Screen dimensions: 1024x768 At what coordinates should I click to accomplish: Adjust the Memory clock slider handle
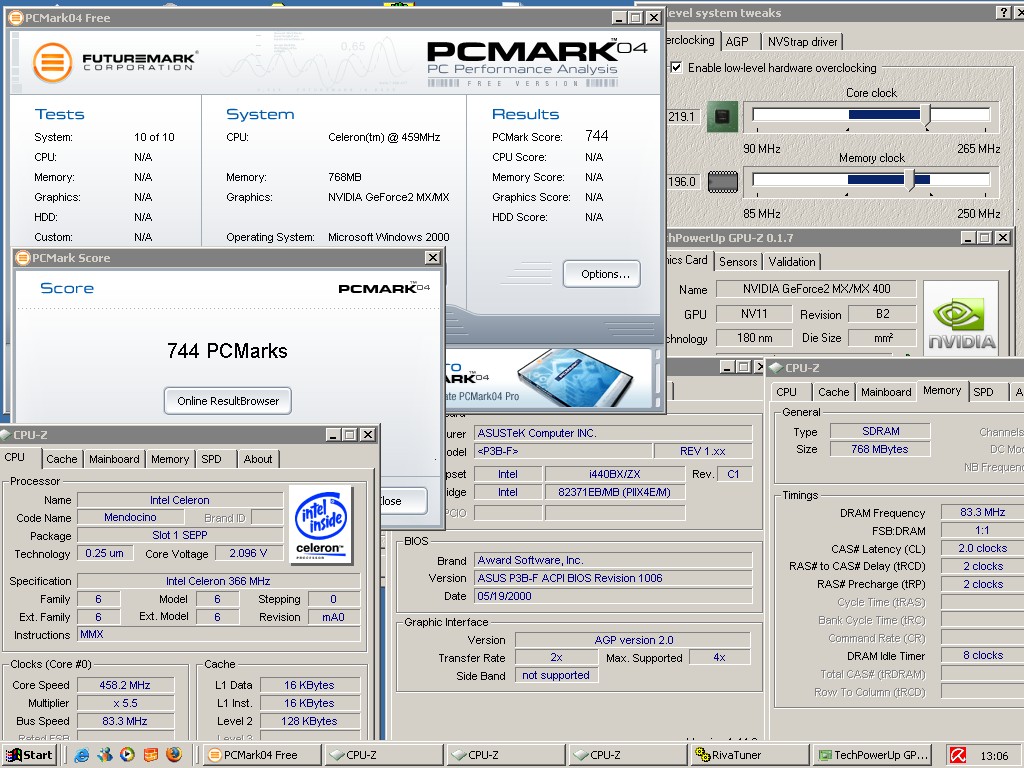(910, 180)
